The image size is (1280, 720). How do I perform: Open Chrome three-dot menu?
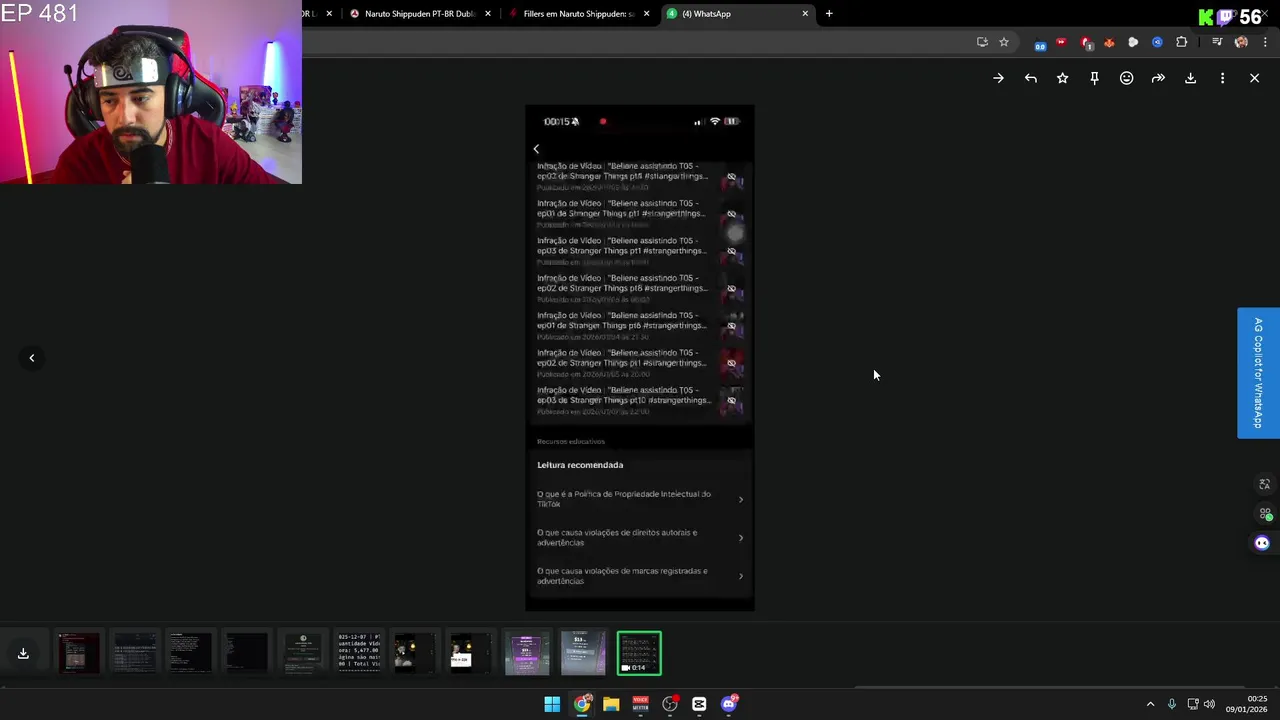pyautogui.click(x=1265, y=42)
